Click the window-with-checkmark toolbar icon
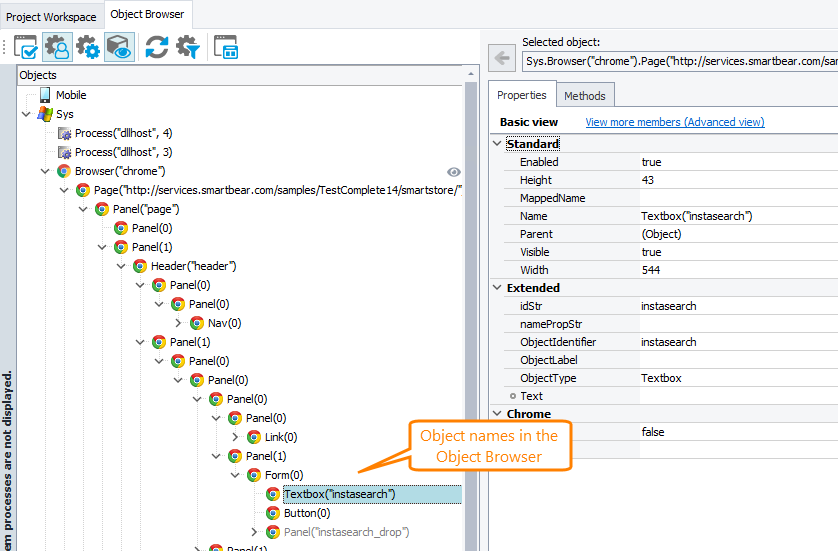Viewport: 838px width, 551px height. click(27, 47)
